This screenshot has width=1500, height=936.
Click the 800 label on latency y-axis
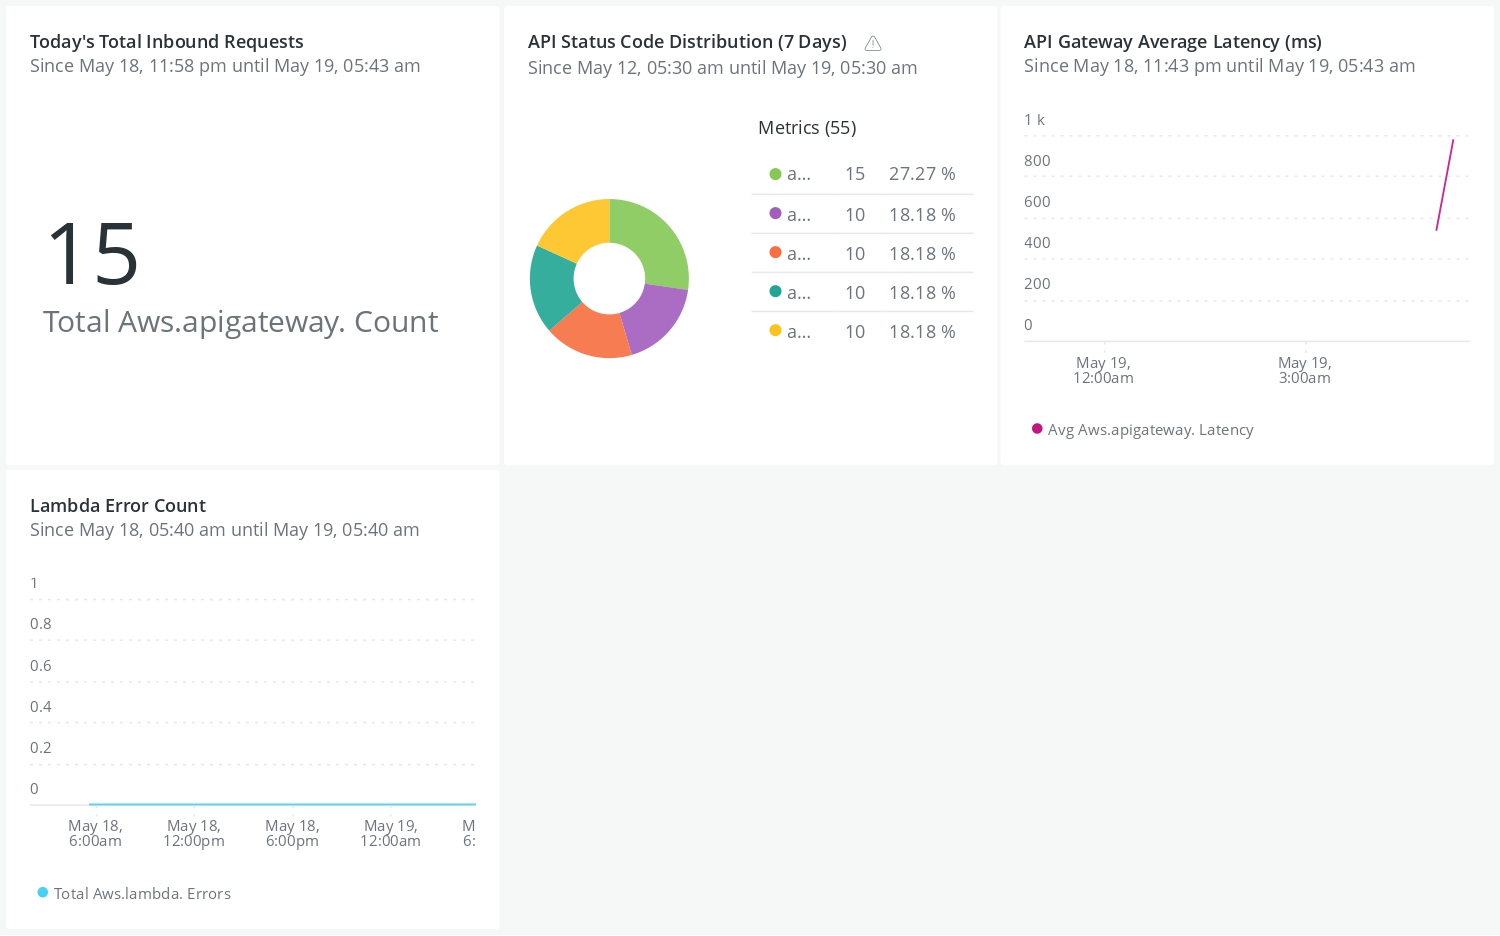coord(1037,161)
